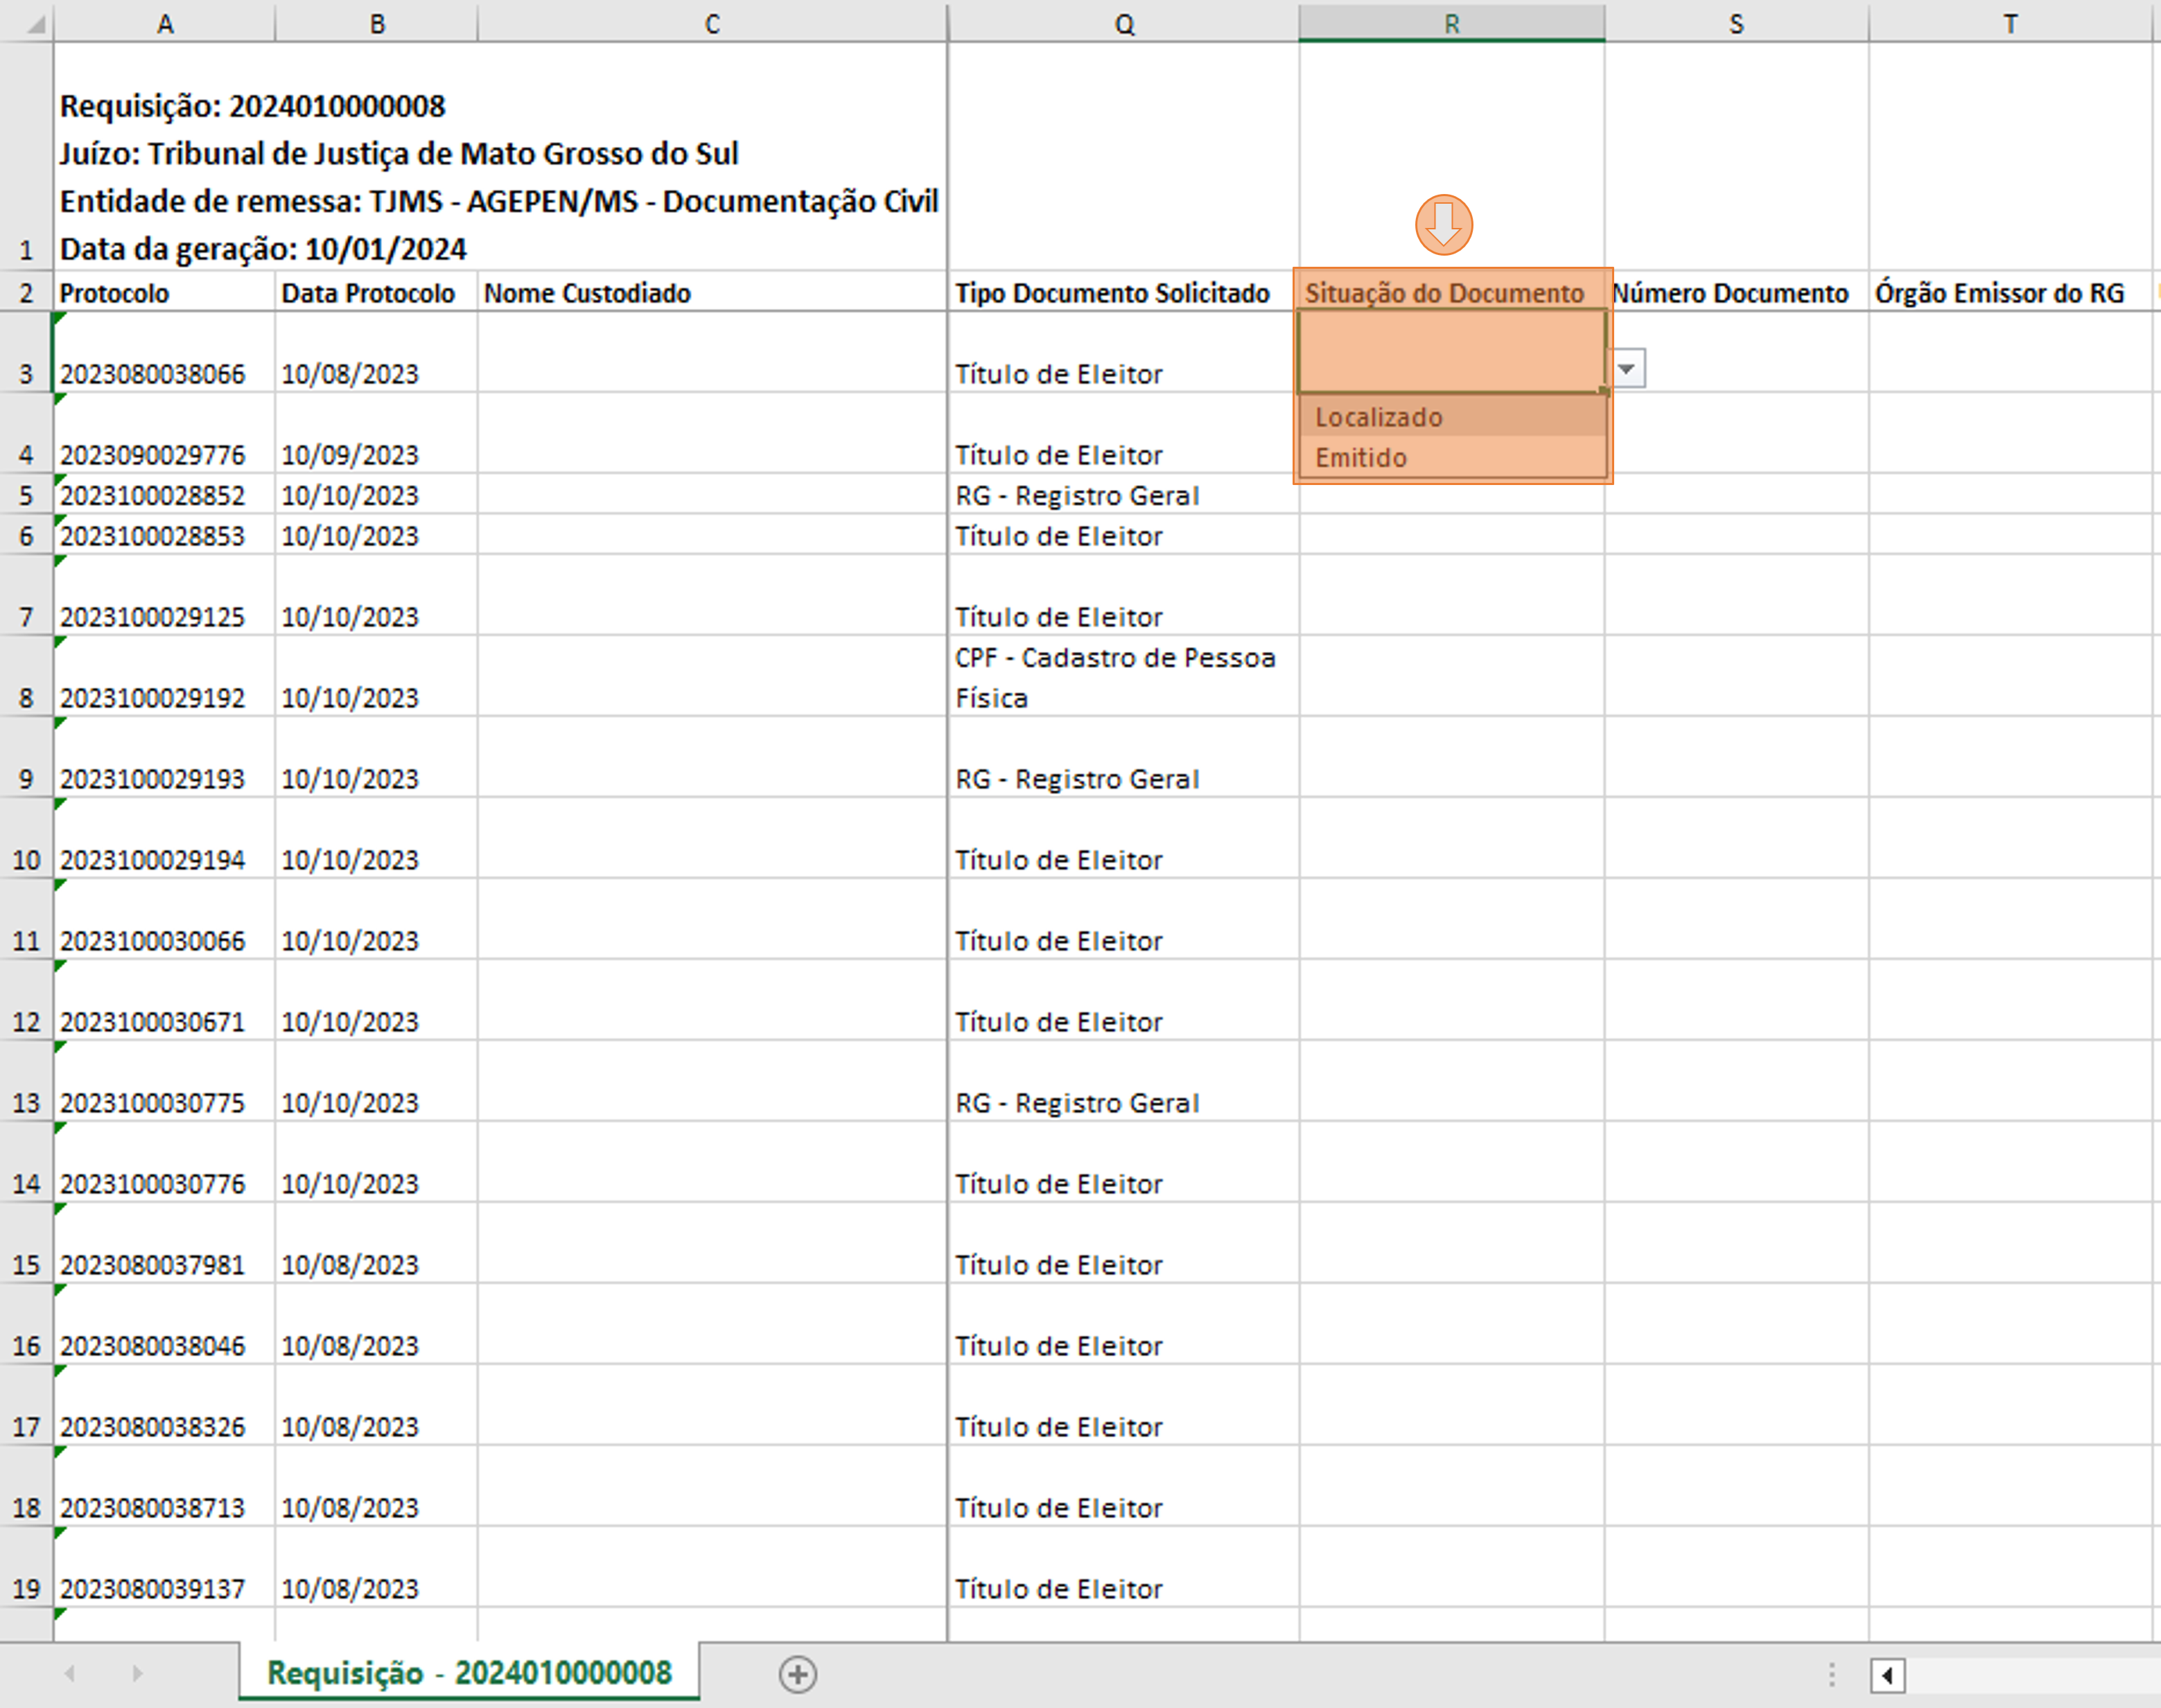2161x1708 pixels.
Task: Select row 12 header
Action: (27, 1001)
